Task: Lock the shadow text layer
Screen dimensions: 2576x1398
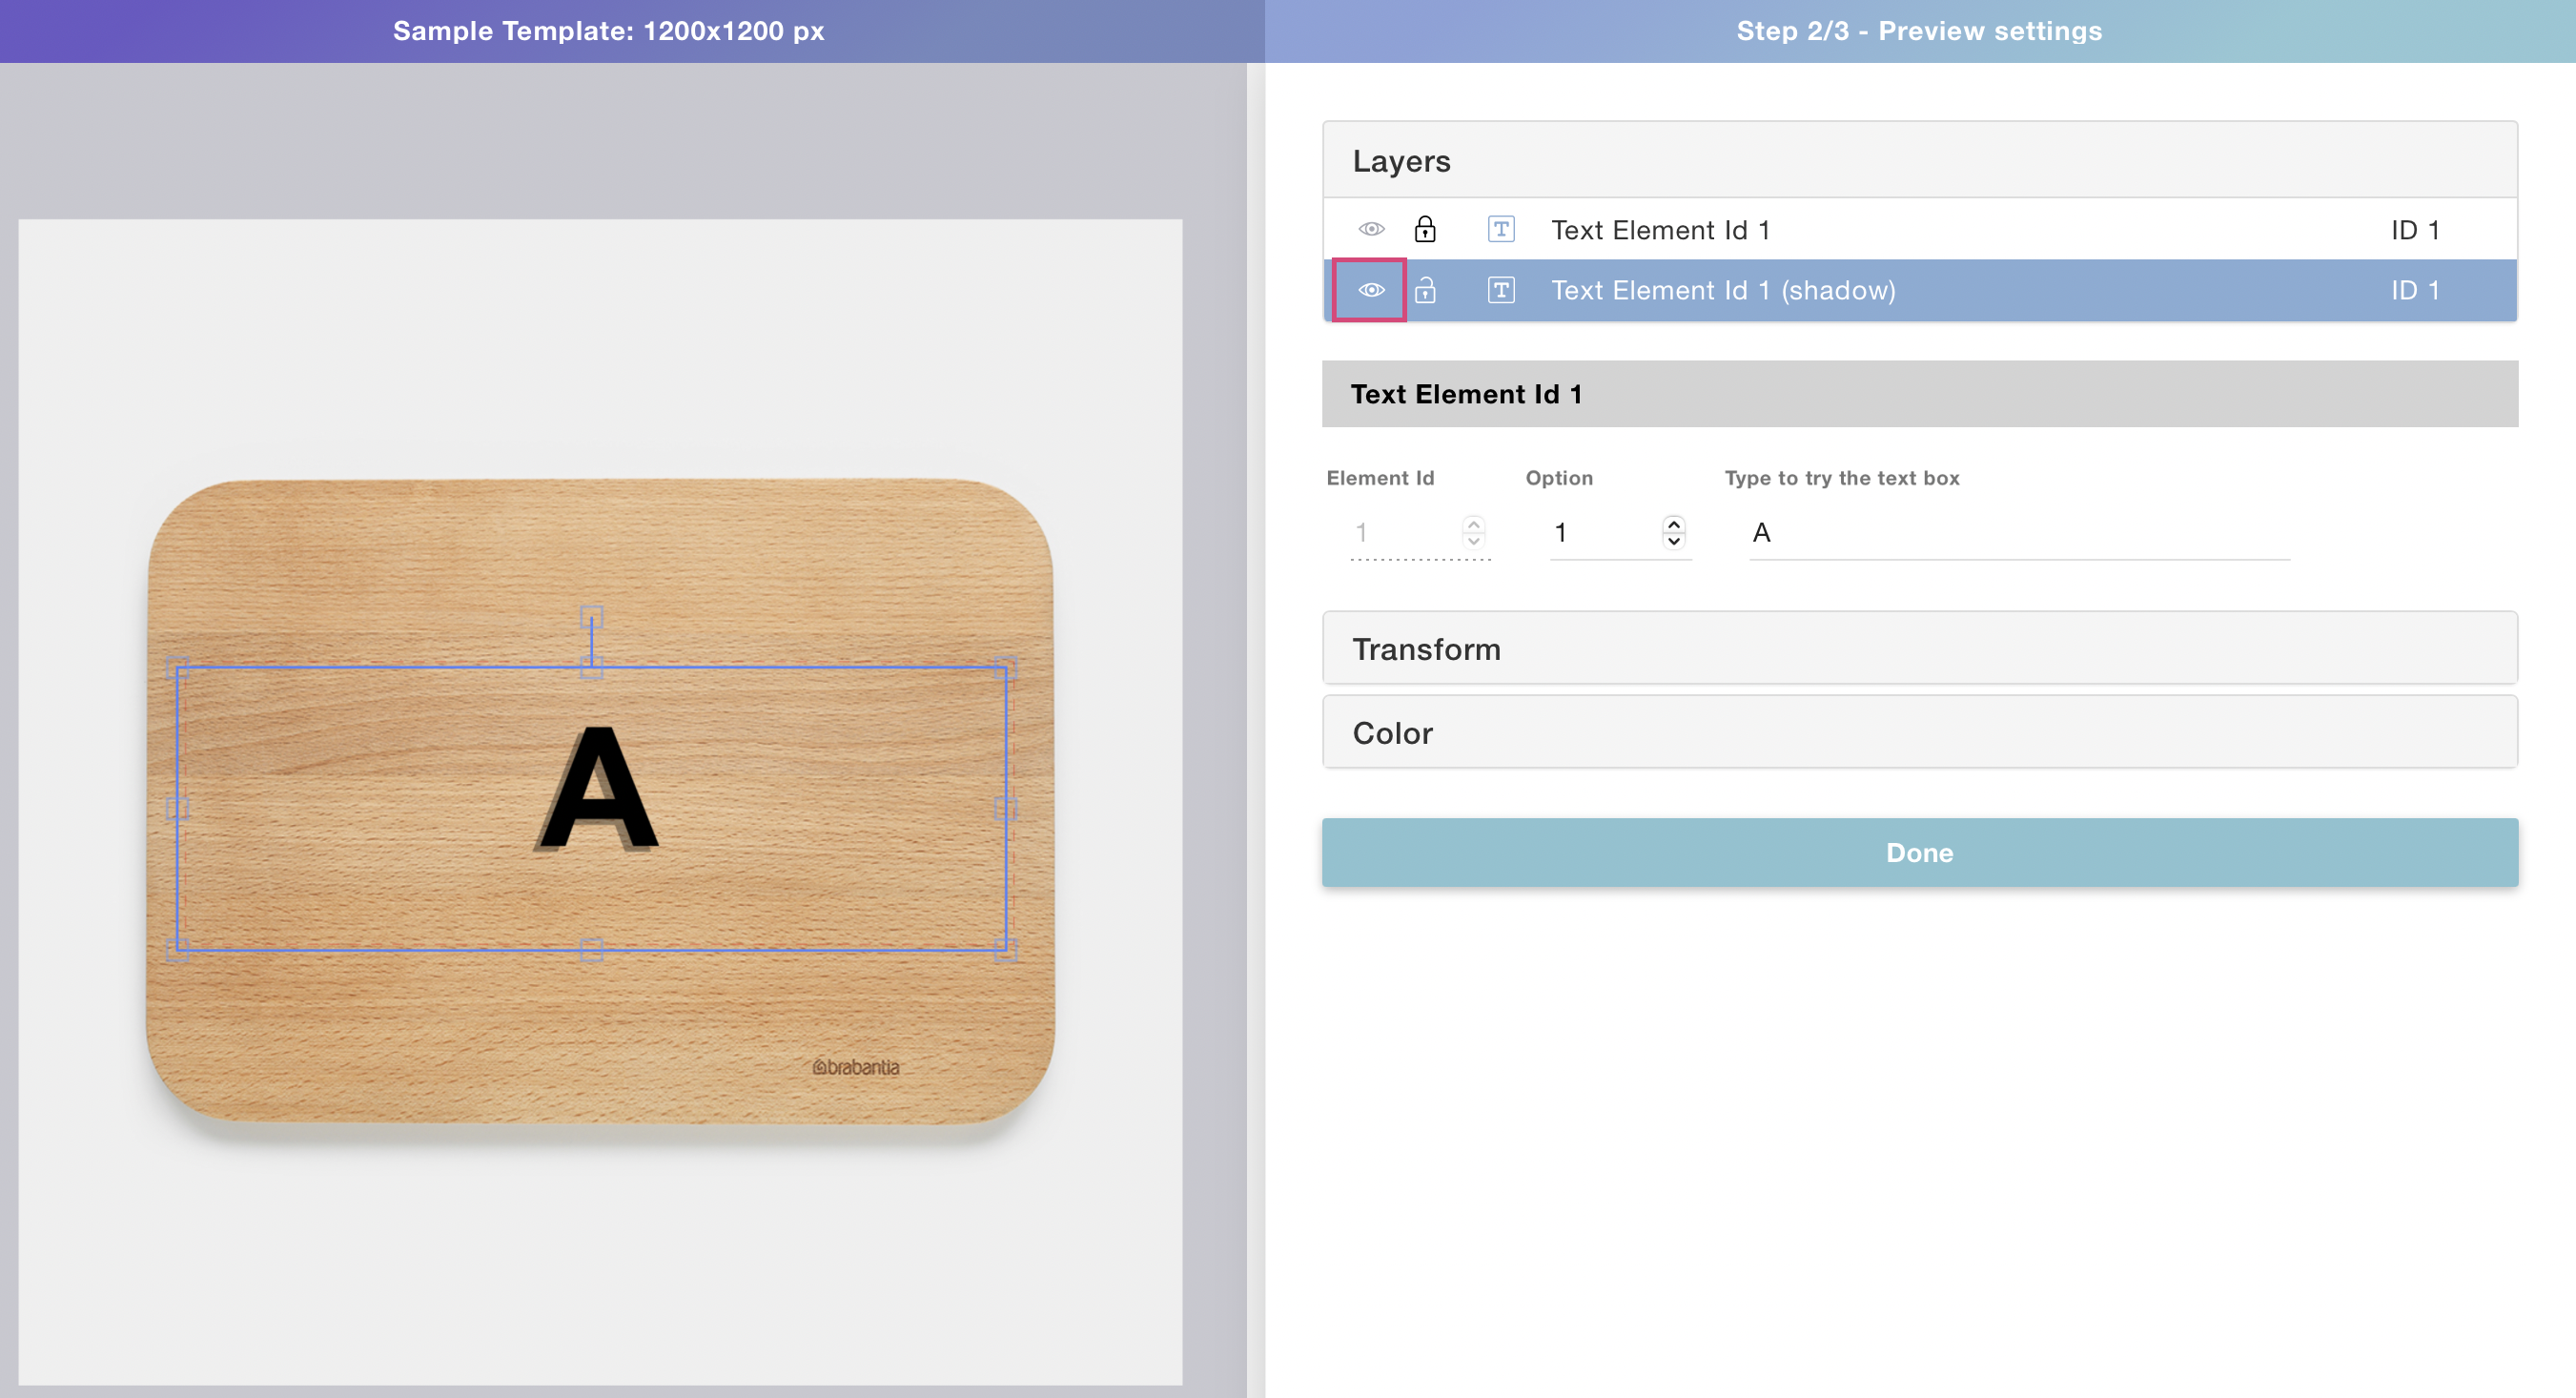Action: click(1425, 290)
